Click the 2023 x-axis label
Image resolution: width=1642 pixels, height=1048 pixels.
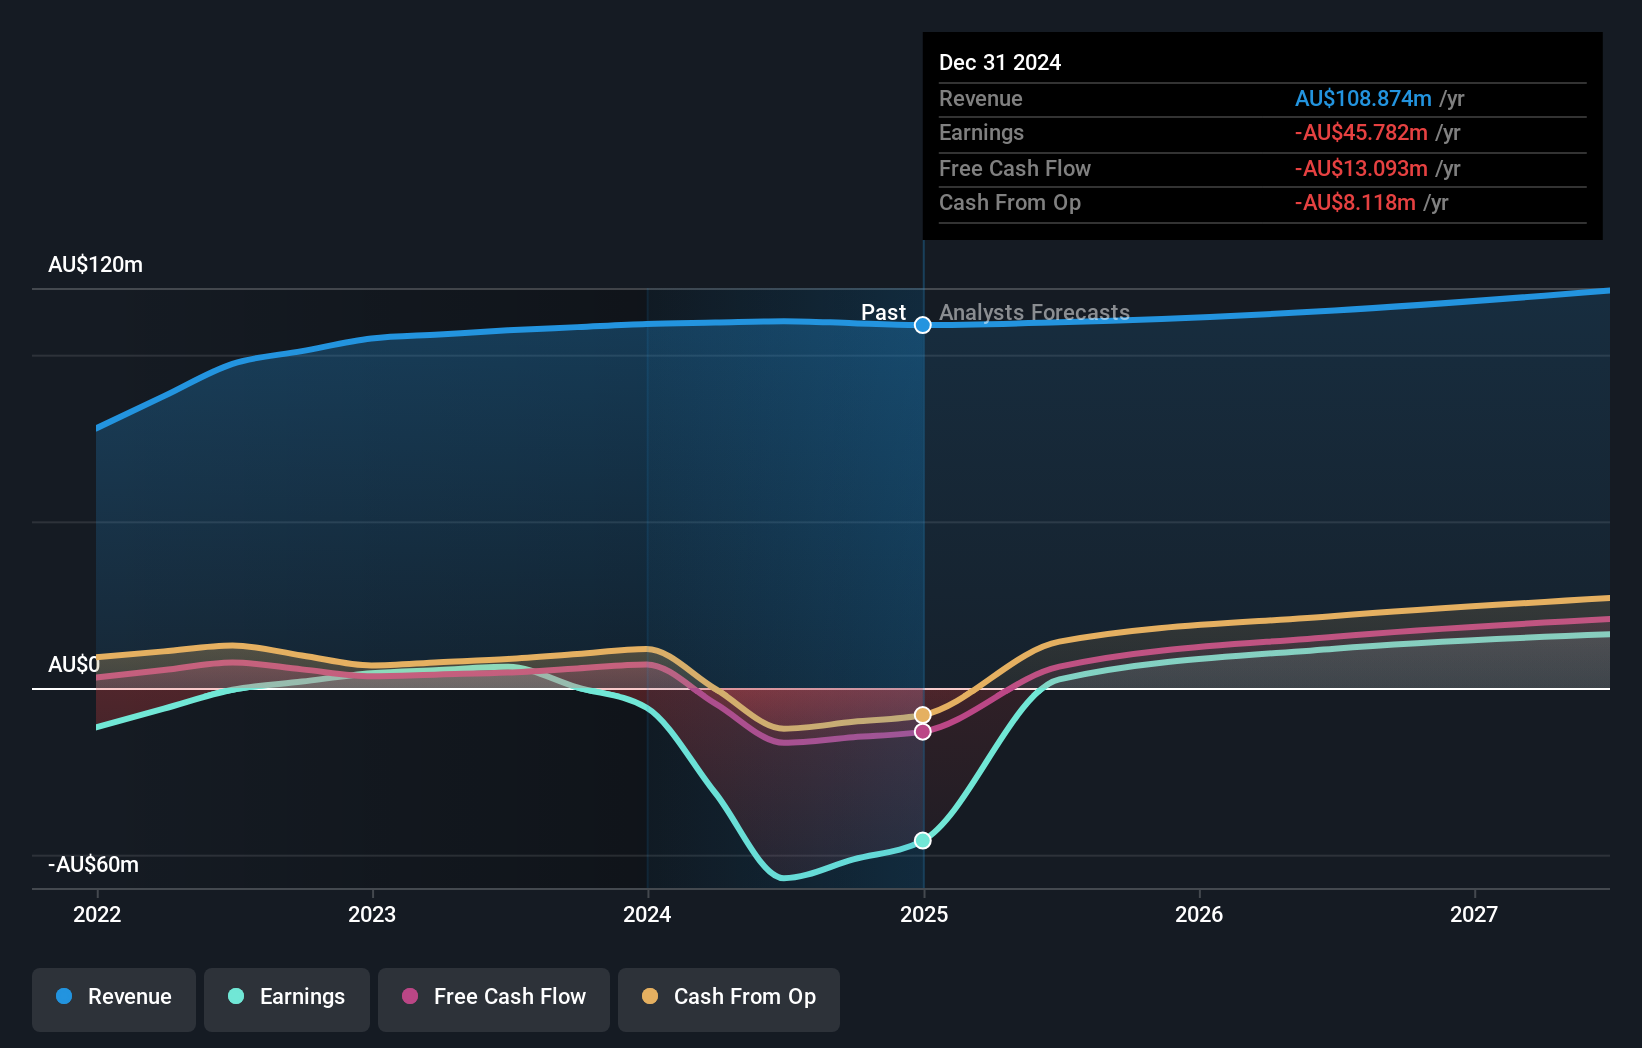372,914
